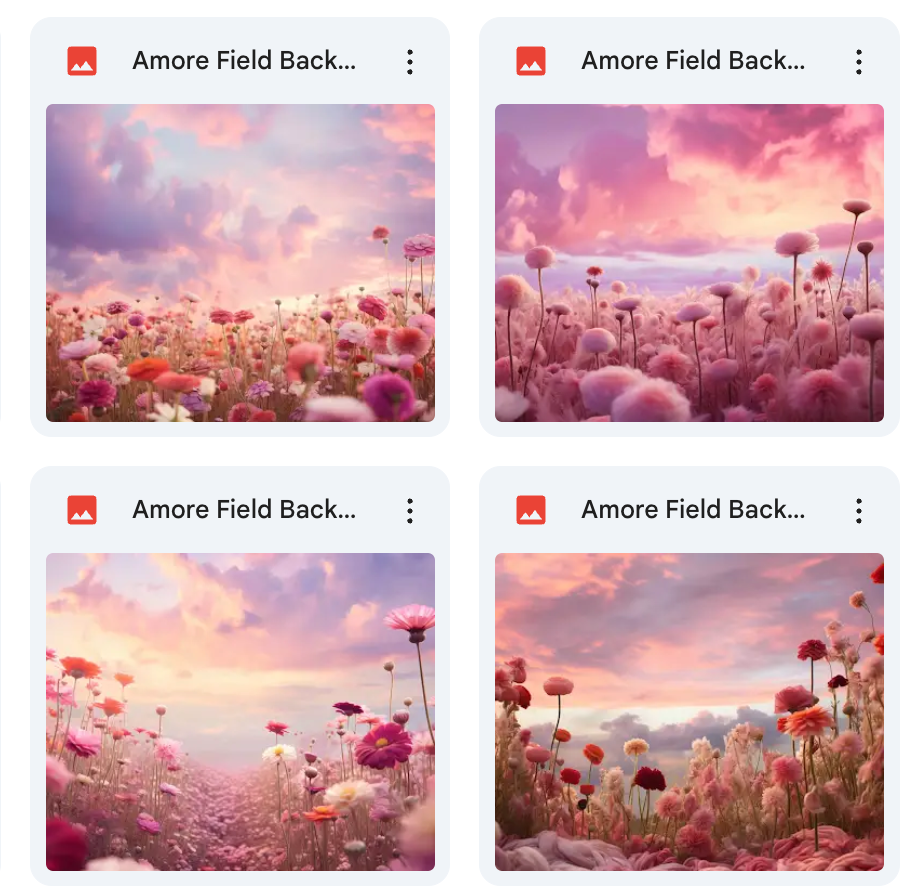Open the thumbnail with dark red flowers at dusk
908x886 pixels.
coord(689,712)
